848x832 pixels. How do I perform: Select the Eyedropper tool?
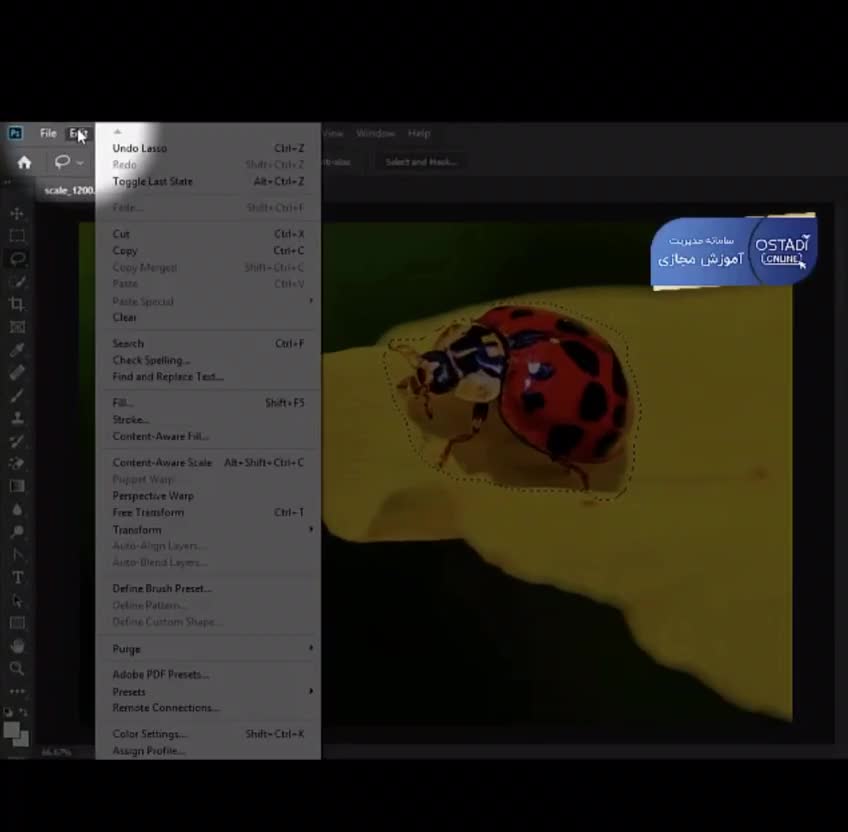[17, 350]
